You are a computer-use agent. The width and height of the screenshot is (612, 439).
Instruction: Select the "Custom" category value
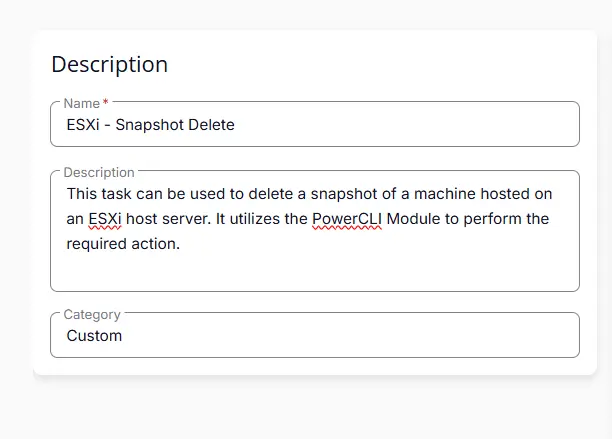94,336
